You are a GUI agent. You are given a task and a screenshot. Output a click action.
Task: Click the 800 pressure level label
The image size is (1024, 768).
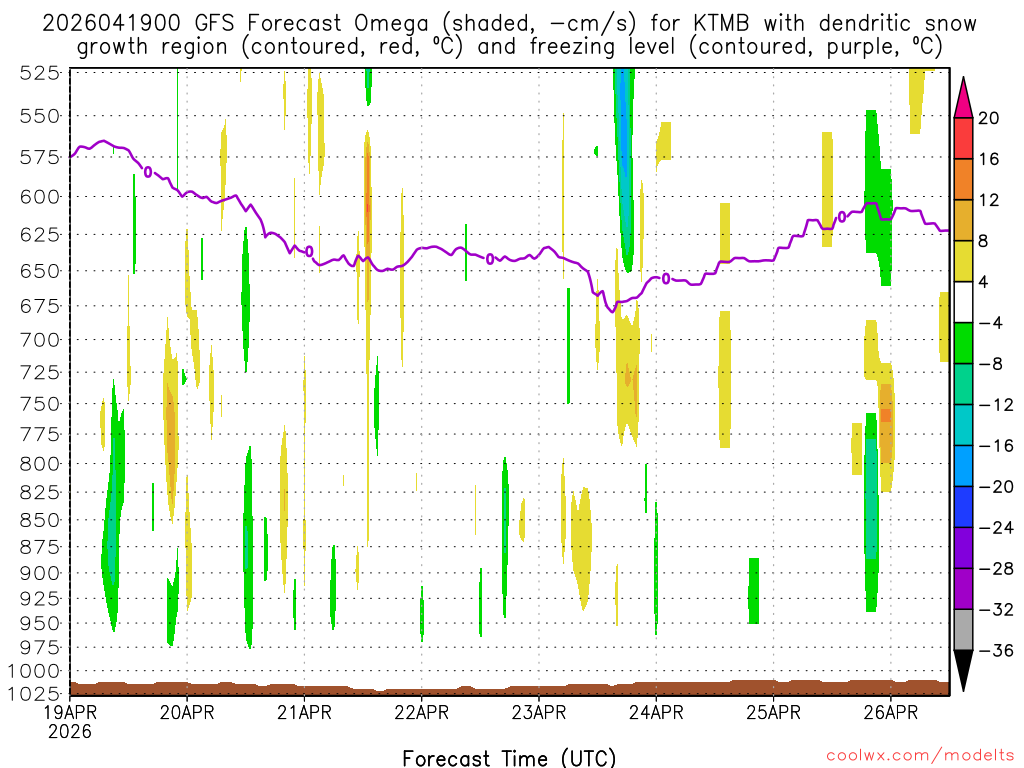(x=40, y=464)
